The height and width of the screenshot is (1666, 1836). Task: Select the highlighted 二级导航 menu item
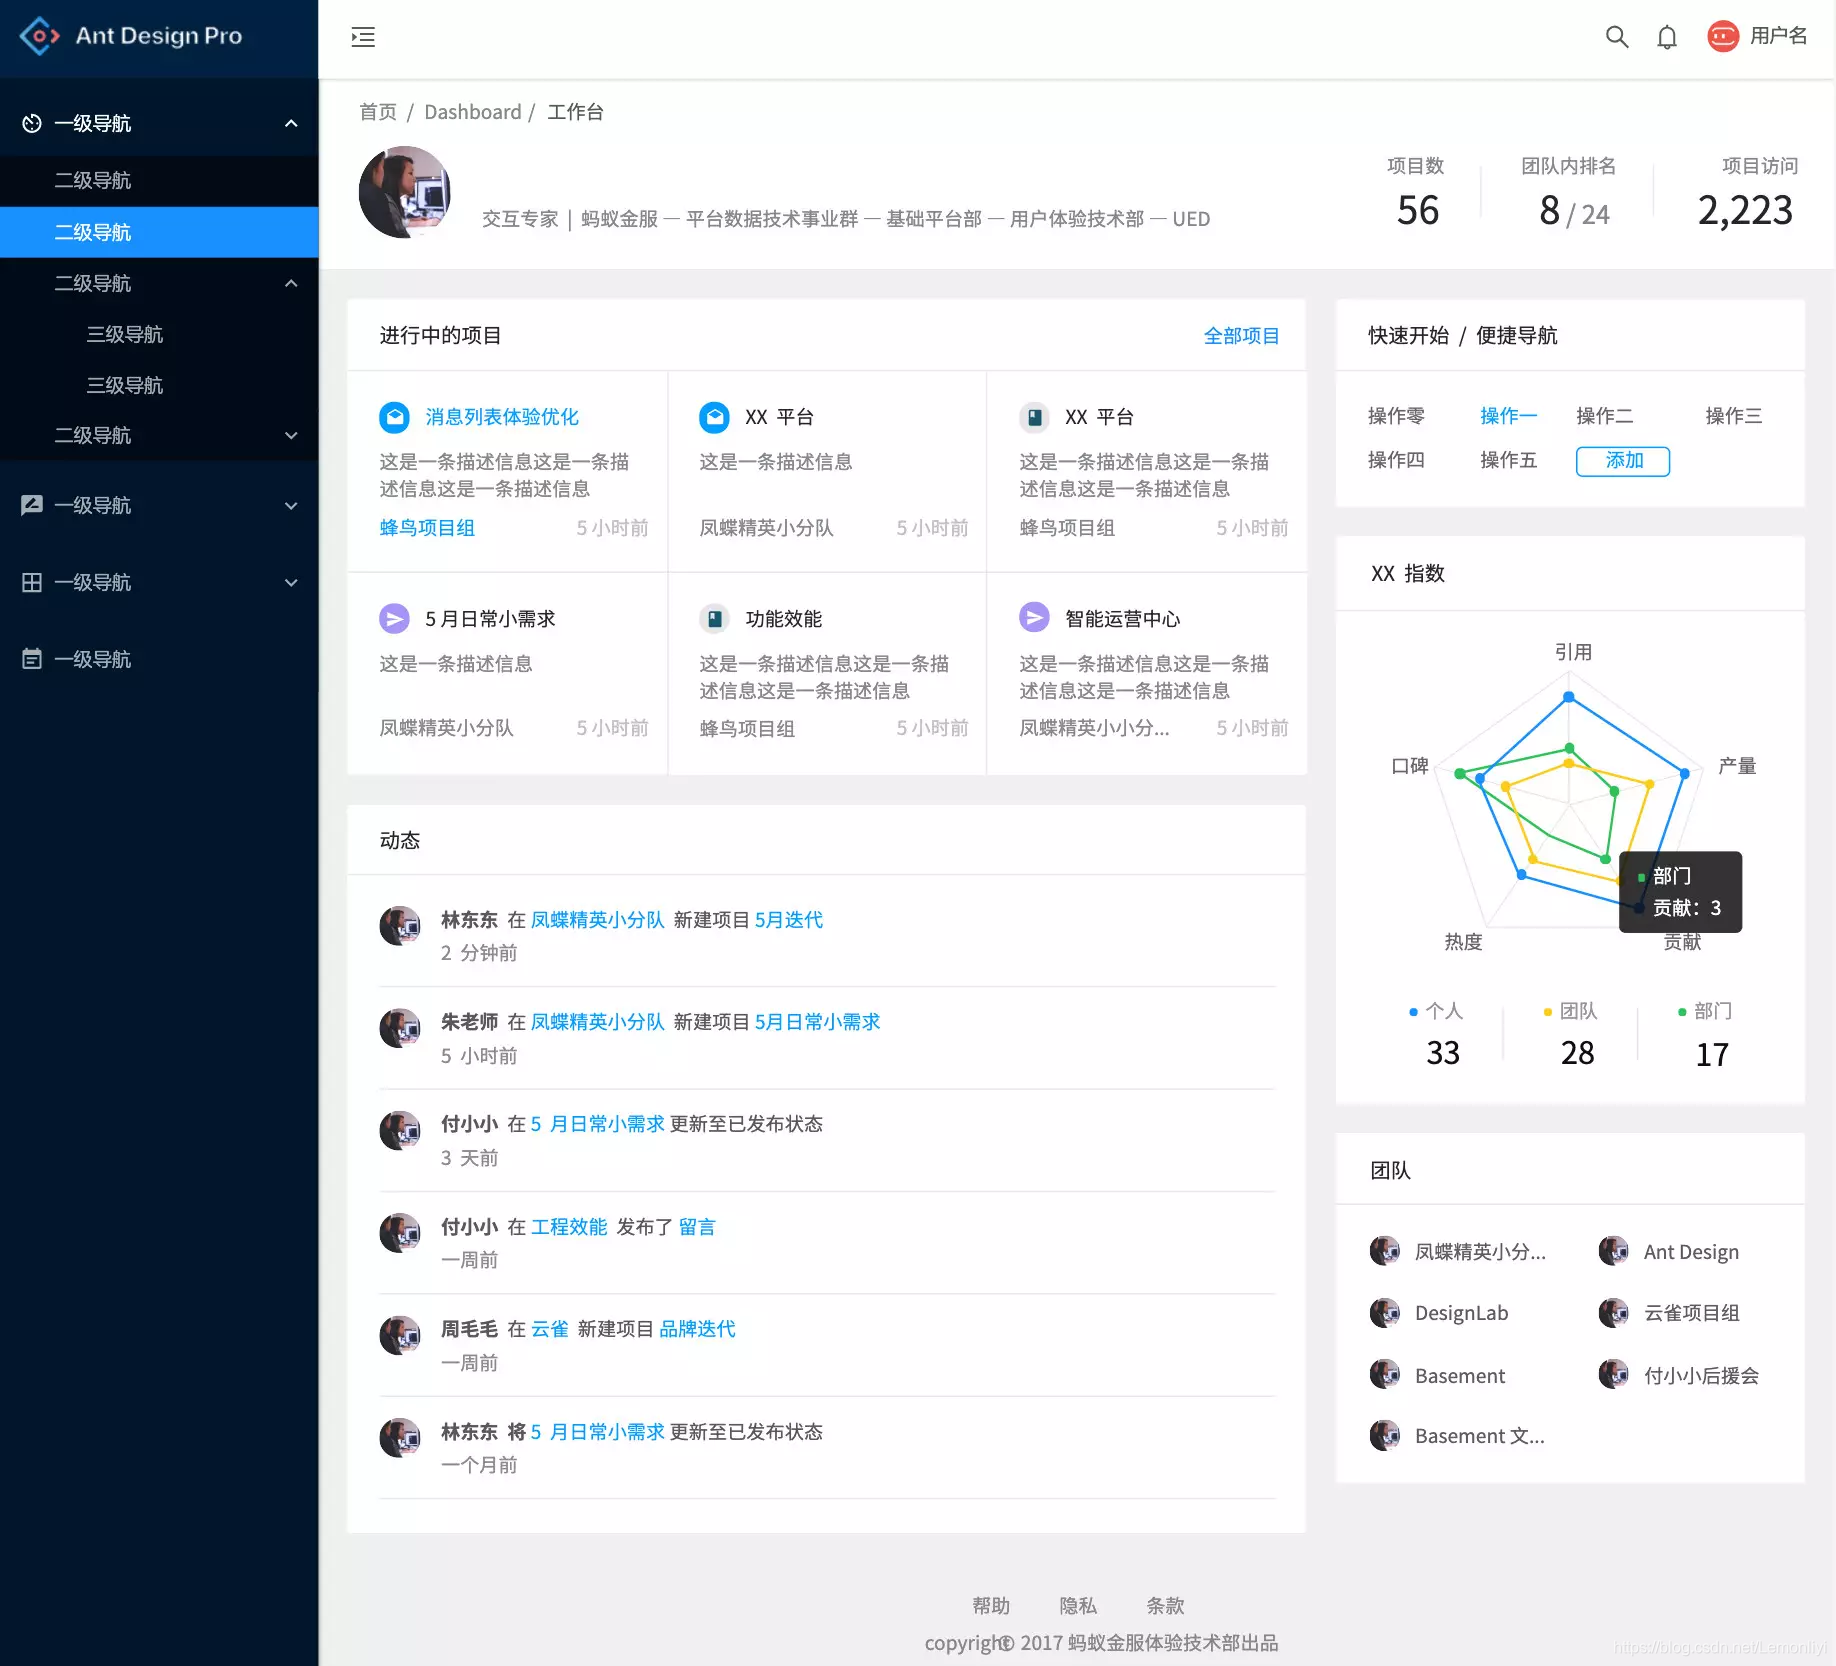click(x=159, y=232)
